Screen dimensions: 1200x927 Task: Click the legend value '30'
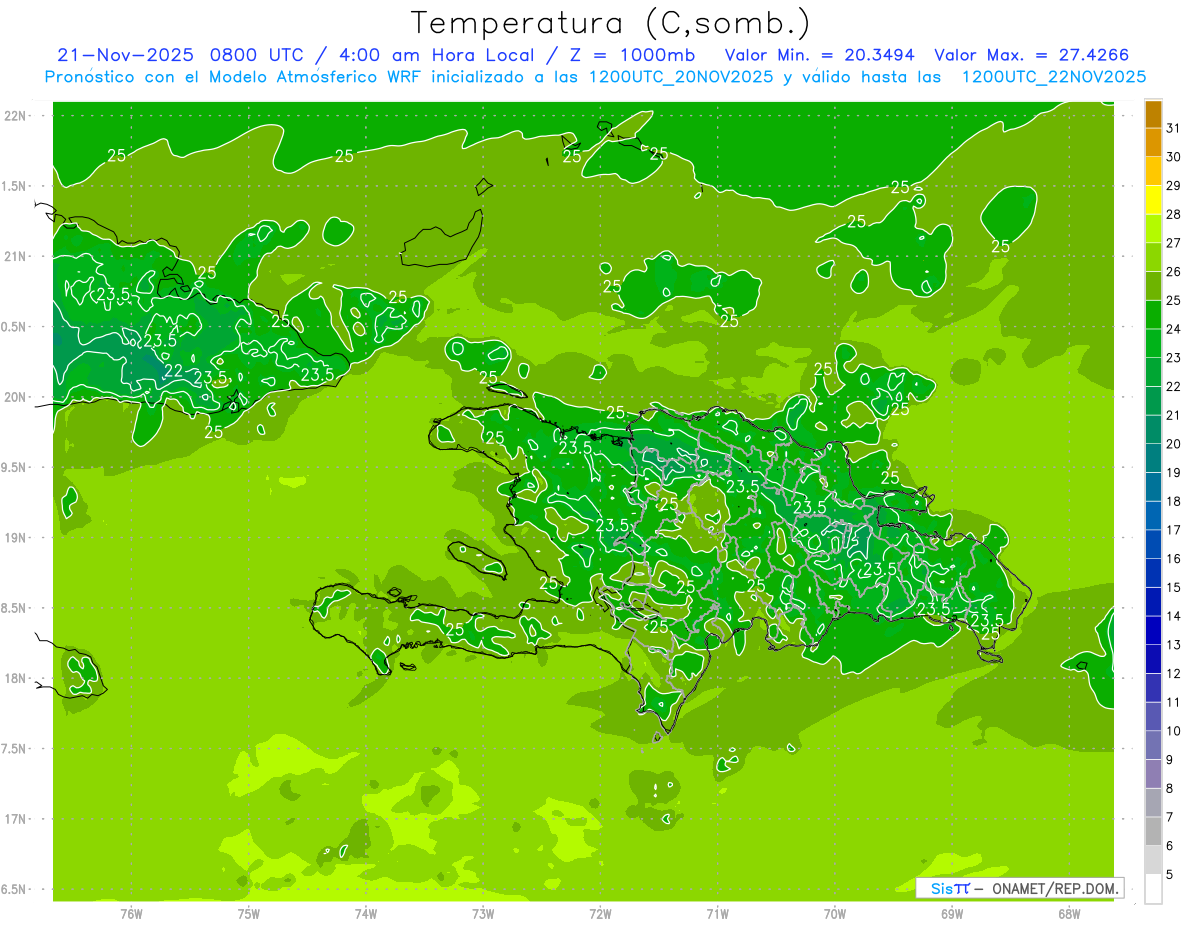1174,157
